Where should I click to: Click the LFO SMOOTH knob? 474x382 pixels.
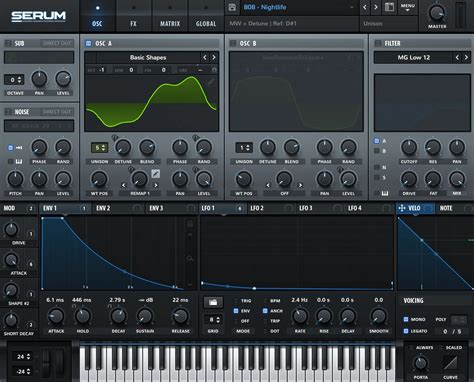pyautogui.click(x=379, y=316)
